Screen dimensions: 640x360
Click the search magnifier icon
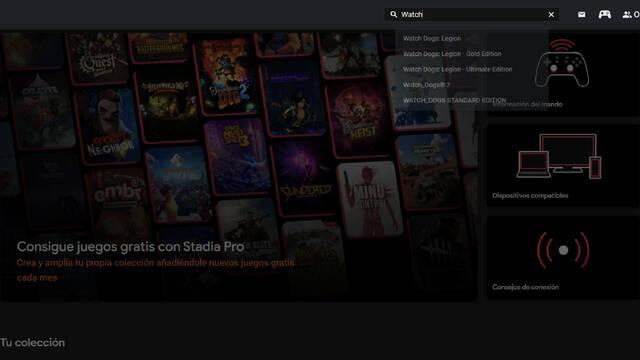[x=393, y=14]
